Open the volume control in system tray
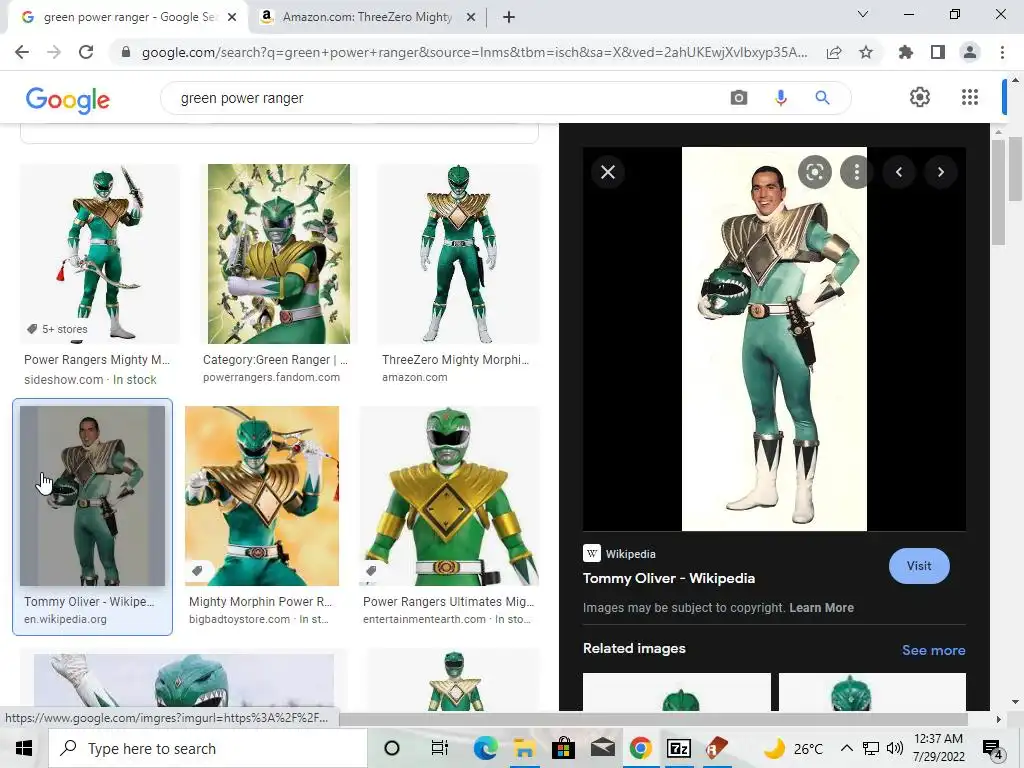The width and height of the screenshot is (1024, 768). point(895,748)
